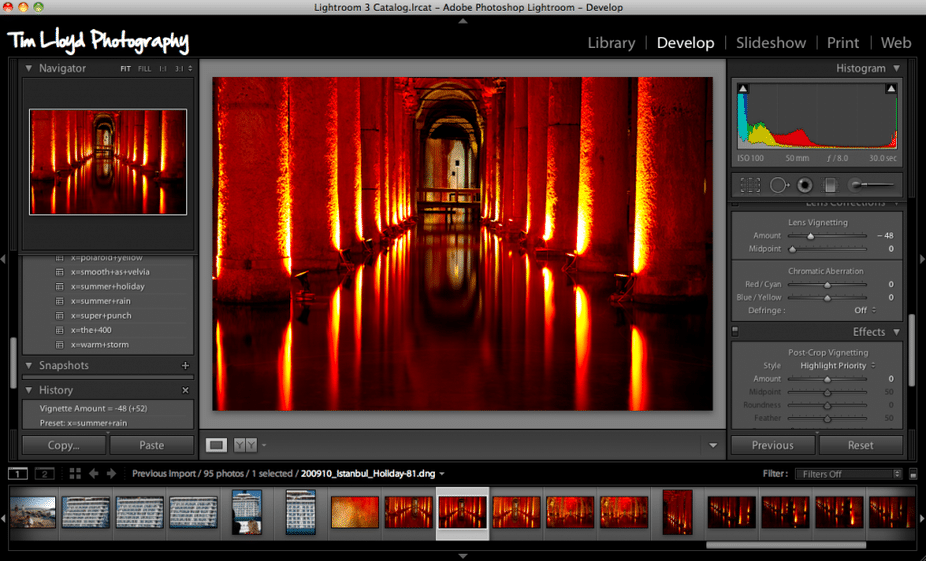Click the Previous button
926x561 pixels.
tap(772, 445)
